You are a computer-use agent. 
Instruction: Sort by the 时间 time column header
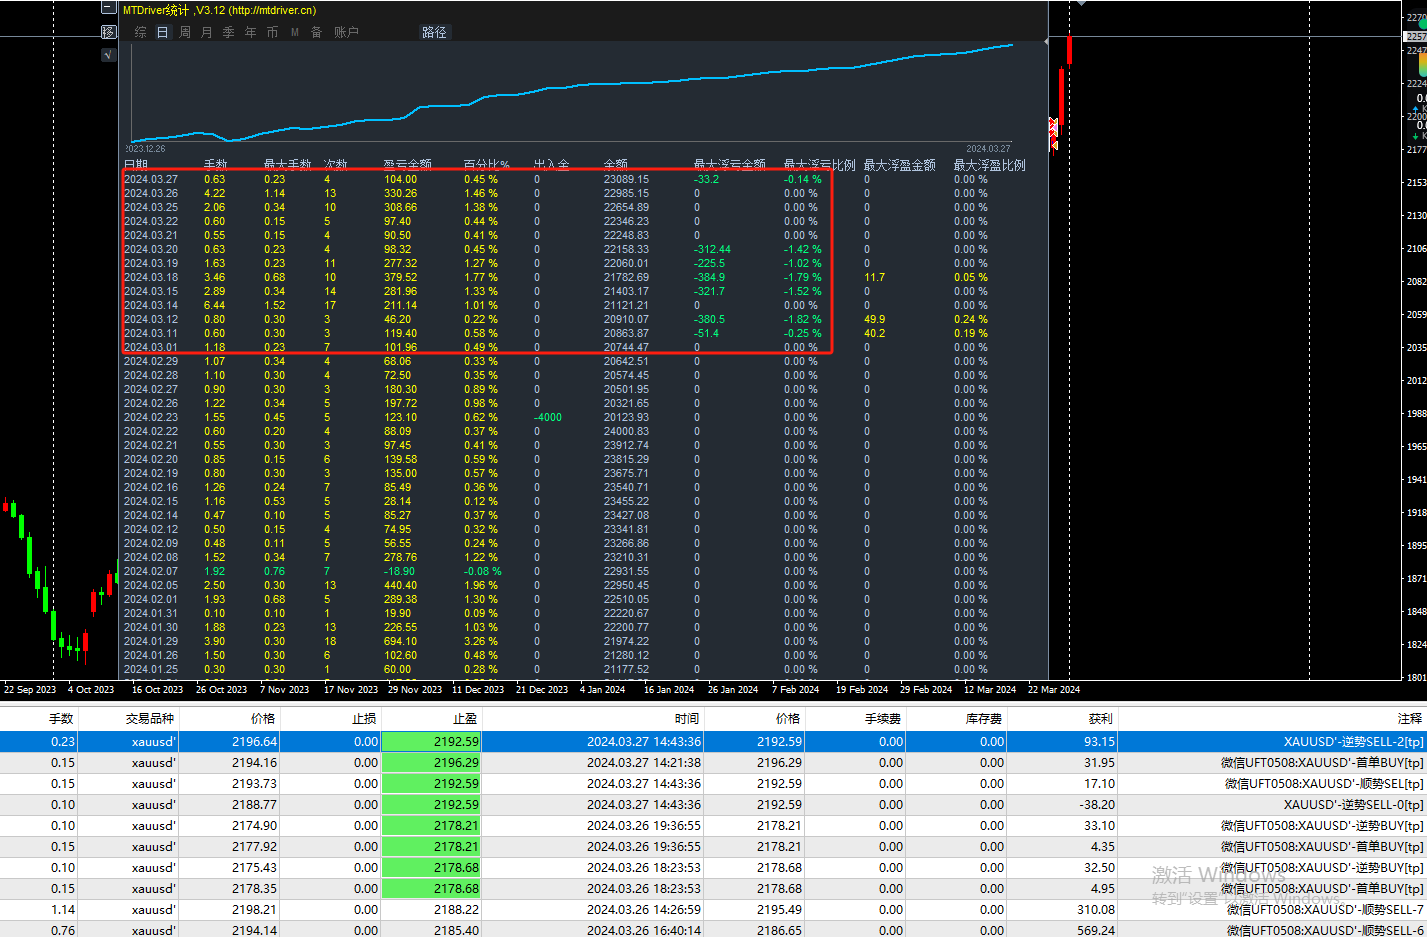tap(686, 718)
